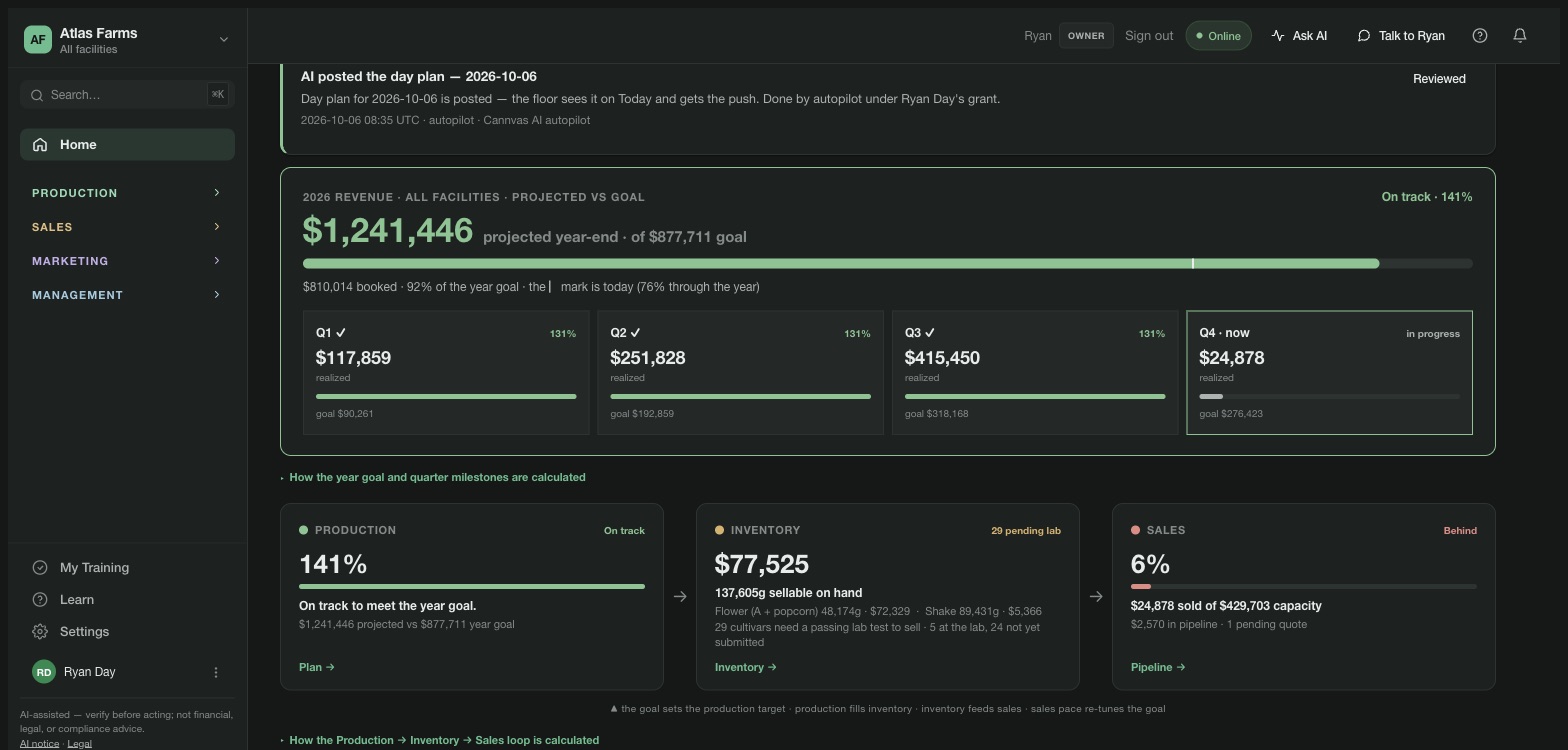The height and width of the screenshot is (750, 1568).
Task: Expand the Sales sidebar section
Action: point(127,227)
